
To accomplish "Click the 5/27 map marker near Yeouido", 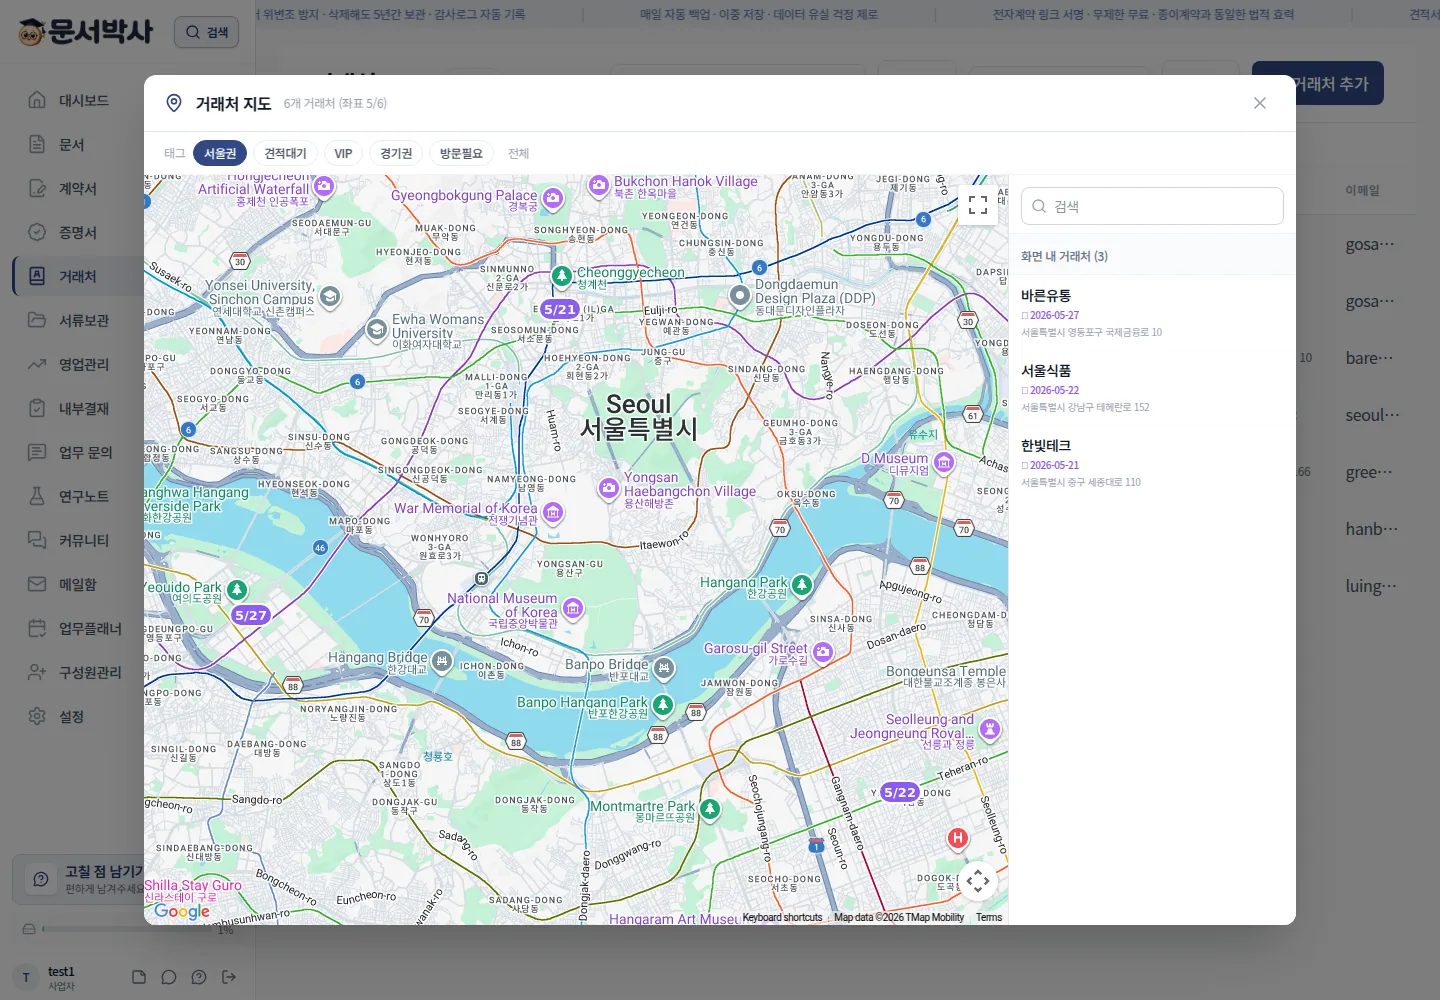I will tap(250, 615).
